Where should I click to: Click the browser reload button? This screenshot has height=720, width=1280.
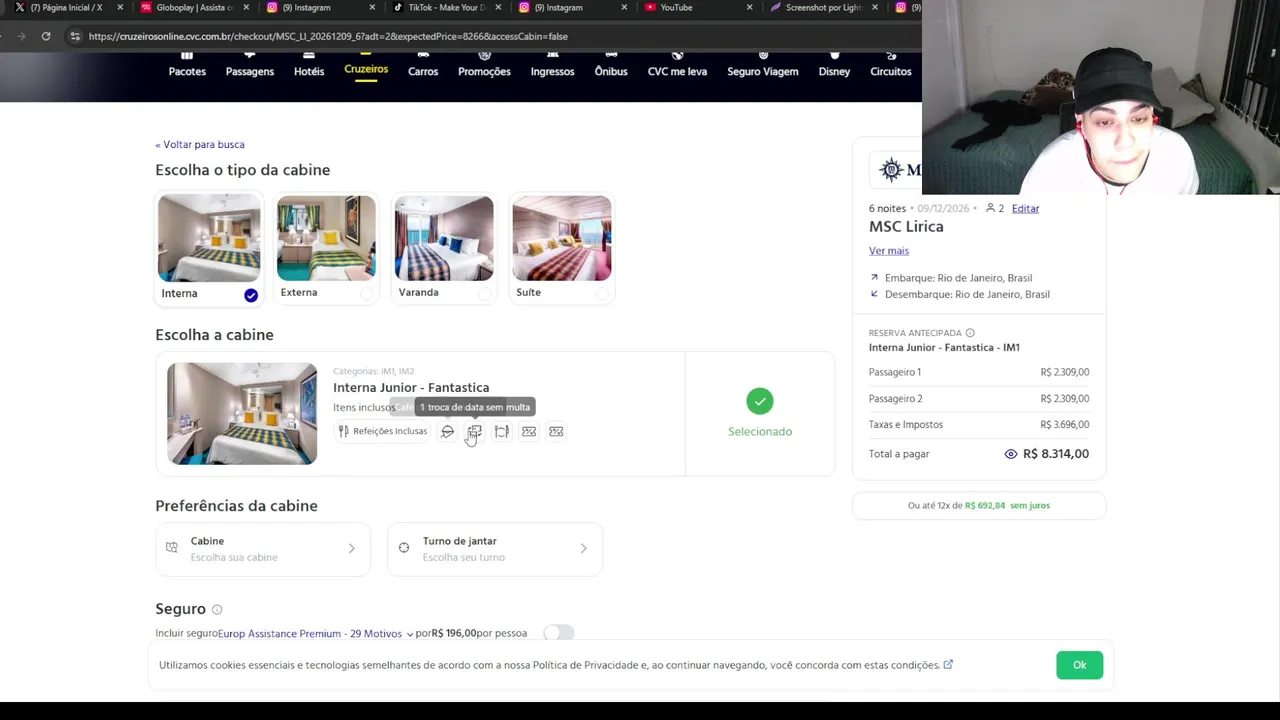pos(46,36)
